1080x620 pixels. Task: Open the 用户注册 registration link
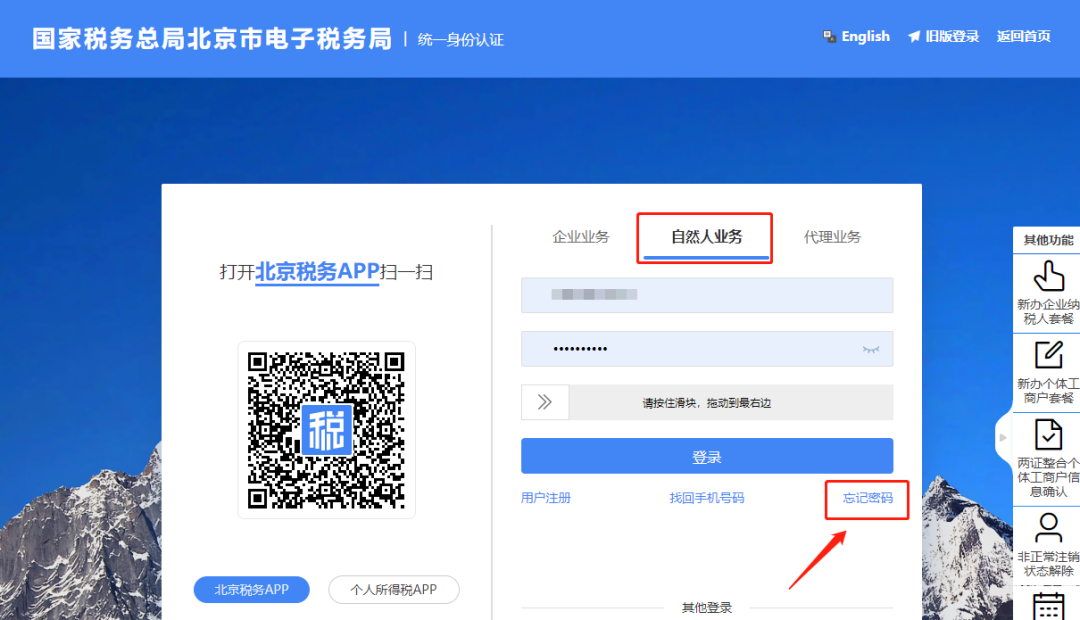click(546, 497)
